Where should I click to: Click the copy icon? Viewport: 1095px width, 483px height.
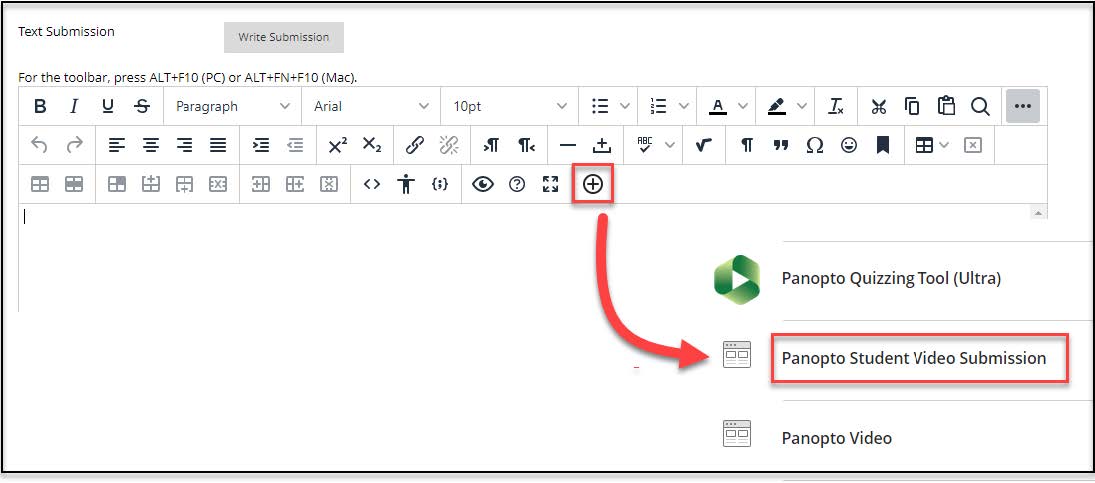912,106
